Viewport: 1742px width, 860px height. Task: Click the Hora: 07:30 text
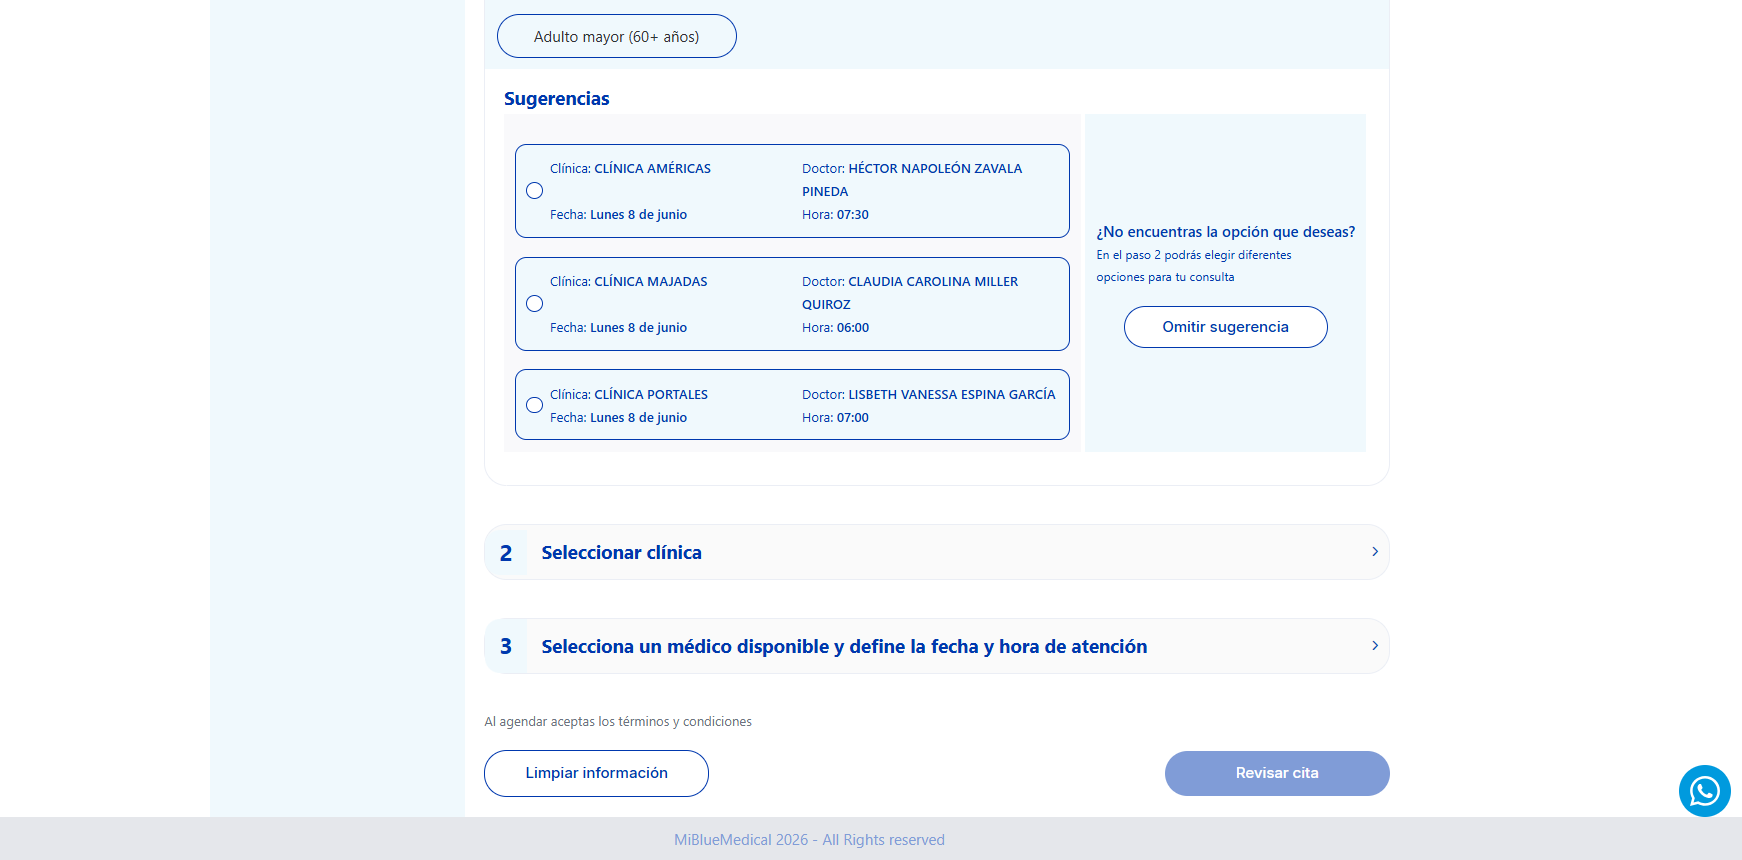coord(835,215)
